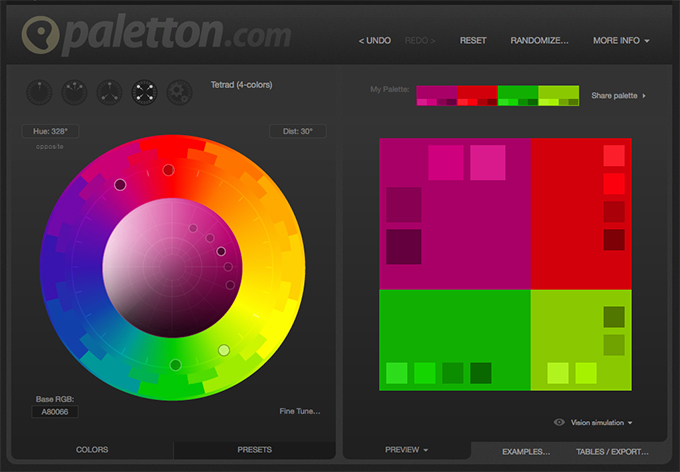The width and height of the screenshot is (680, 472).
Task: Open the PREVIEW dropdown tab
Action: click(406, 450)
